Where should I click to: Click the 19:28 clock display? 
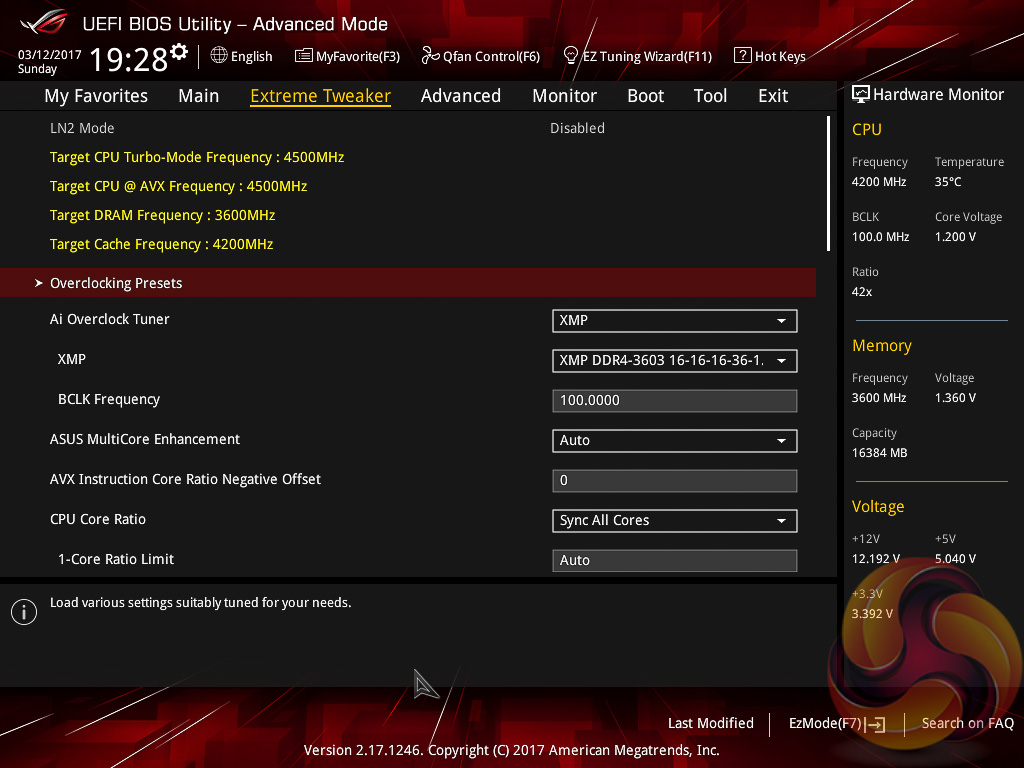[x=129, y=59]
